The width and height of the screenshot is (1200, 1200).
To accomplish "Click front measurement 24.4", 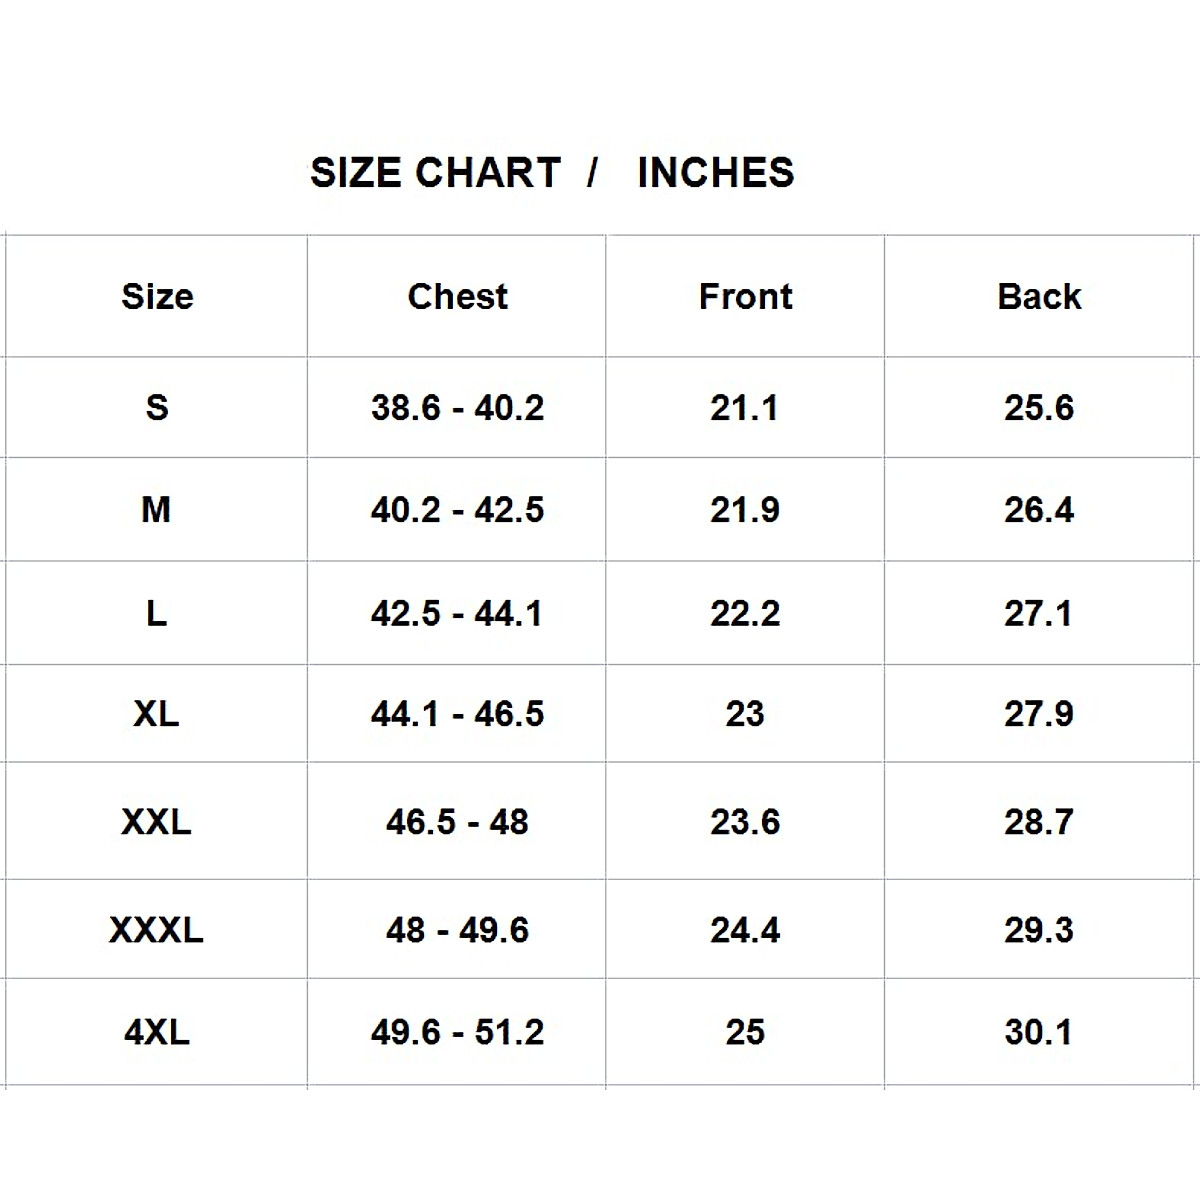I will tap(745, 930).
